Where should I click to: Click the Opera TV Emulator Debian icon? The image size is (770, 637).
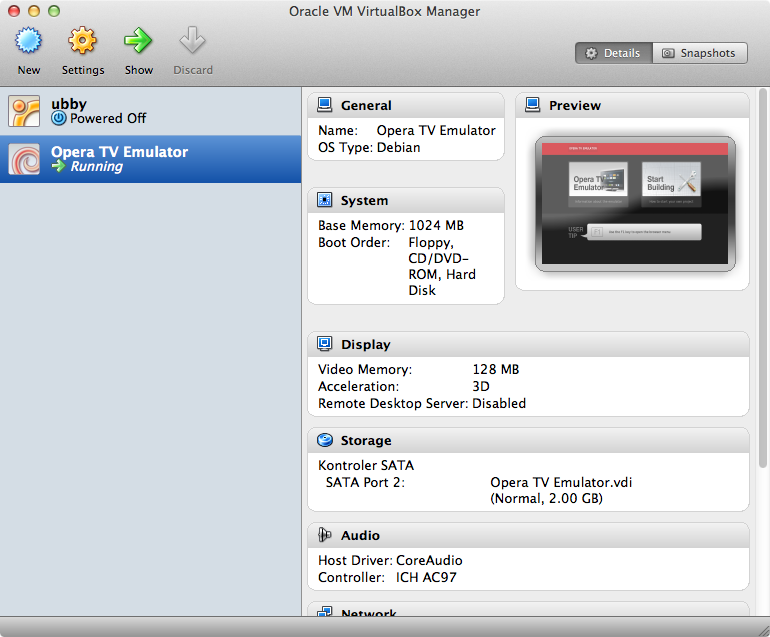point(25,160)
